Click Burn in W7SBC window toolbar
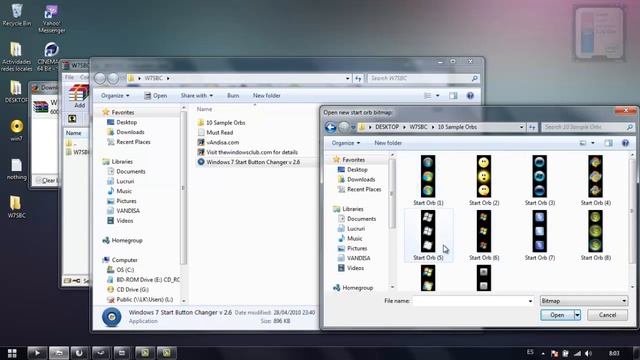The width and height of the screenshot is (640, 360). click(233, 96)
